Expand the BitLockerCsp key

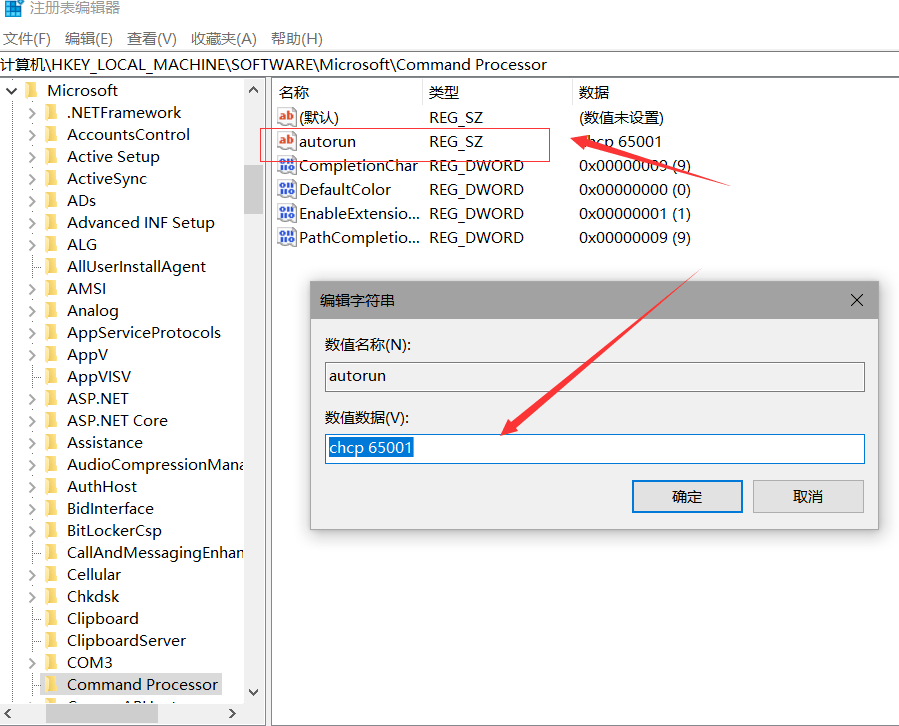pos(32,530)
